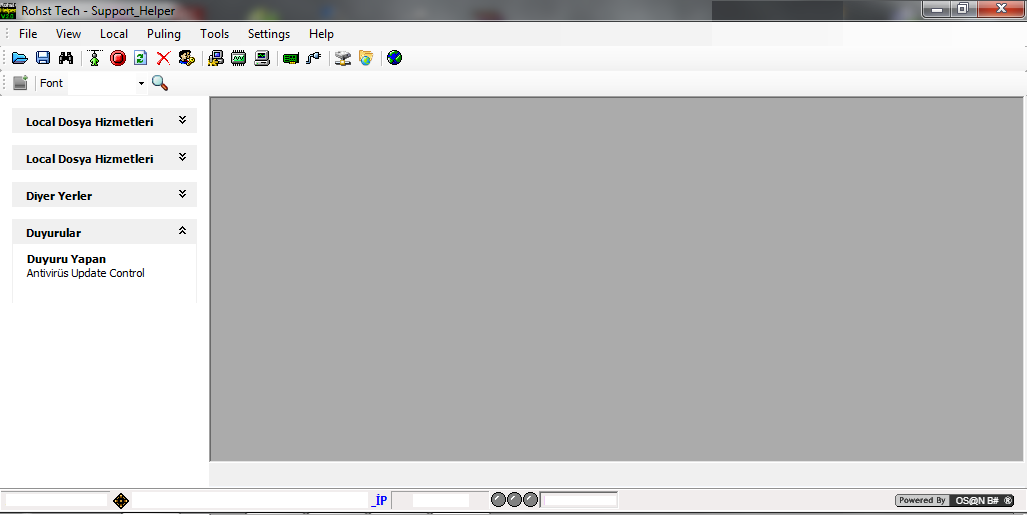Viewport: 1027px width, 515px height.
Task: Expand the Diyer Yerler panel chevron
Action: point(183,194)
